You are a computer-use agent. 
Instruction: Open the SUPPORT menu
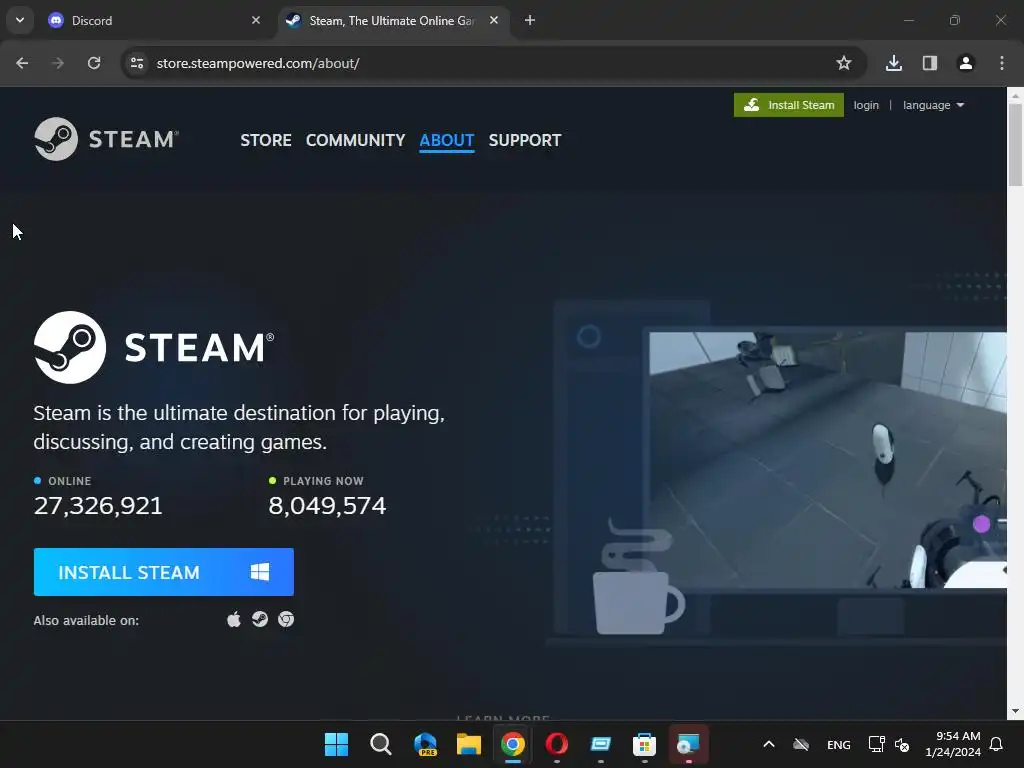525,140
